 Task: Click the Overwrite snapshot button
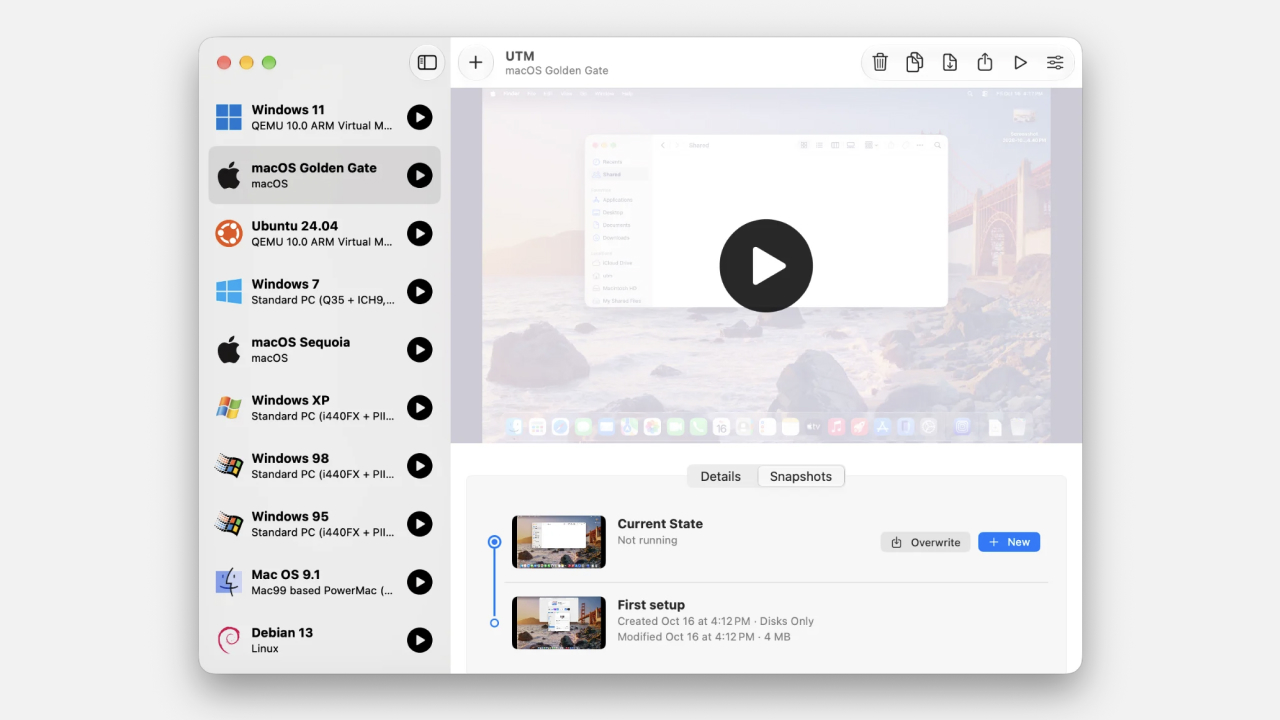925,542
